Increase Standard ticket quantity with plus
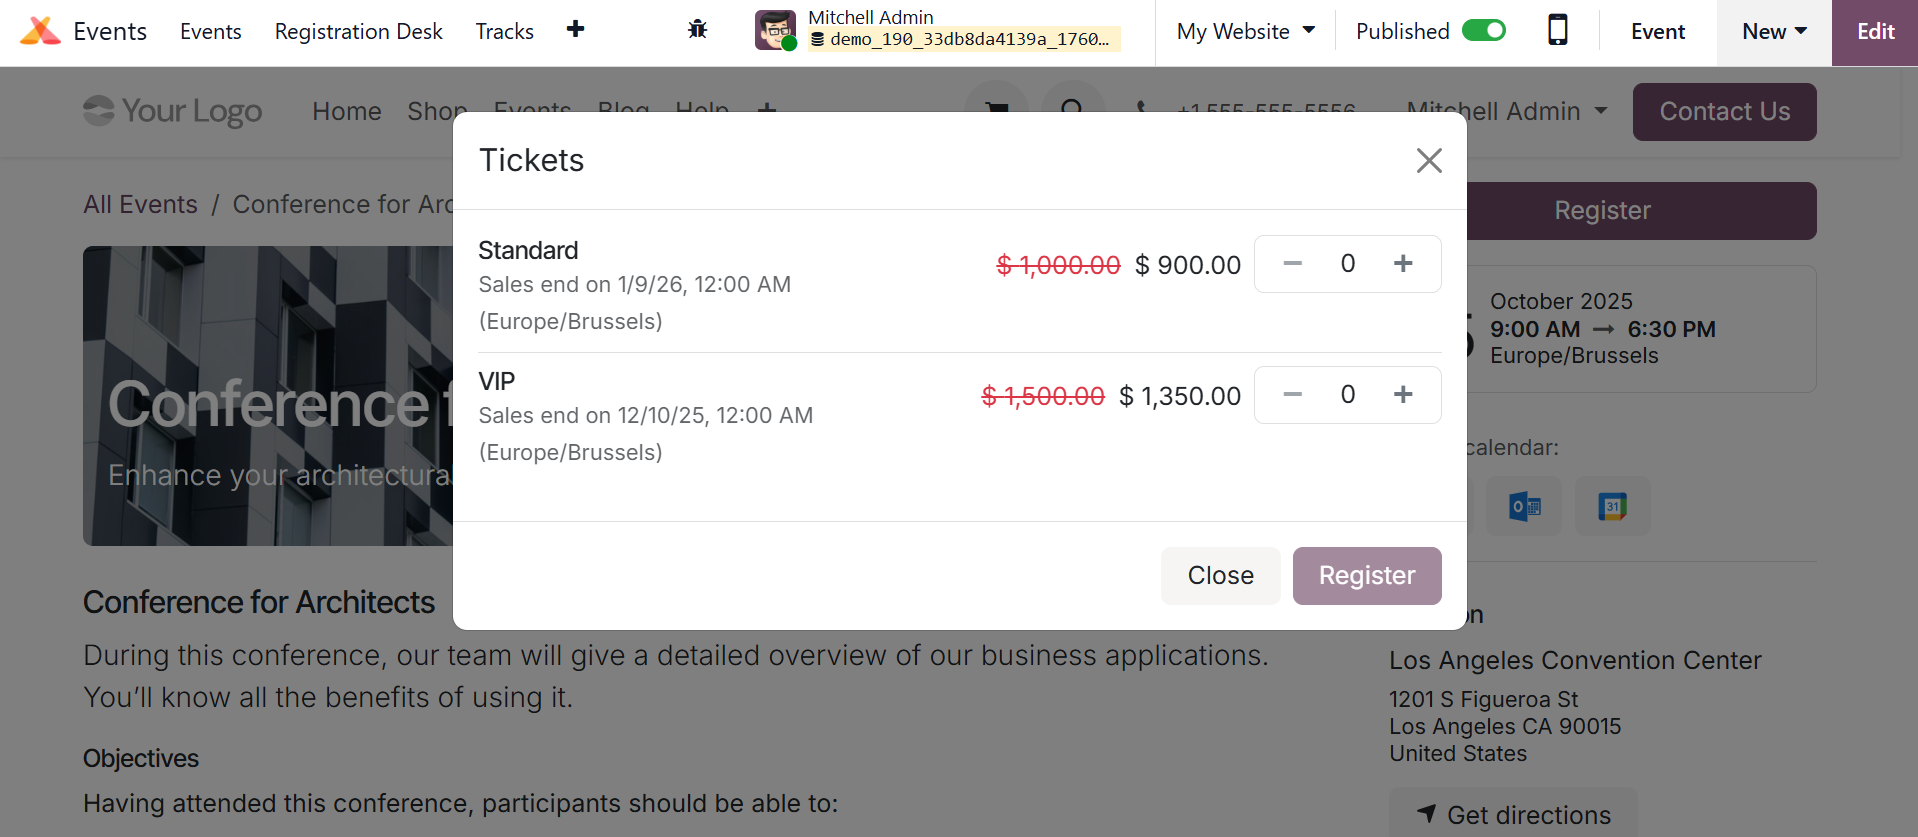This screenshot has height=837, width=1918. (1403, 264)
